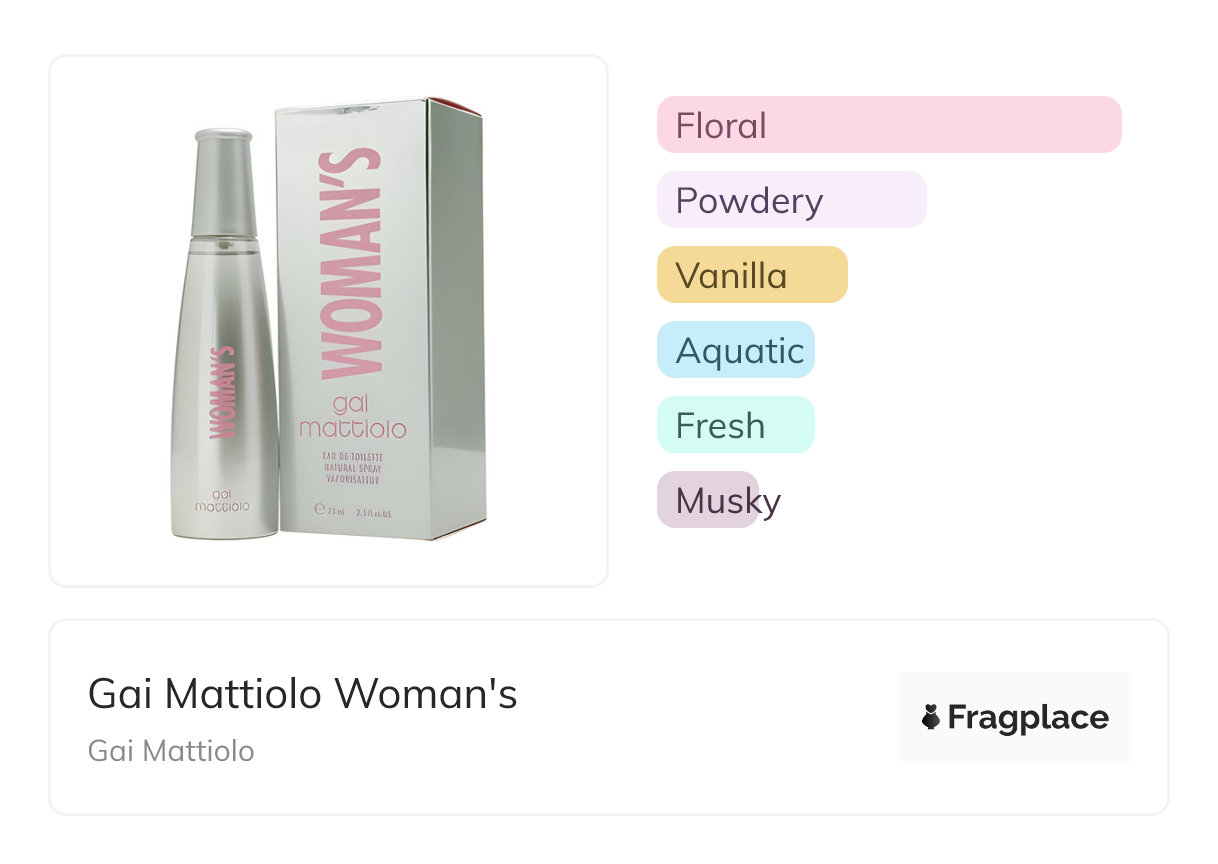Select the Powdery accord bar
The height and width of the screenshot is (864, 1218).
(791, 200)
